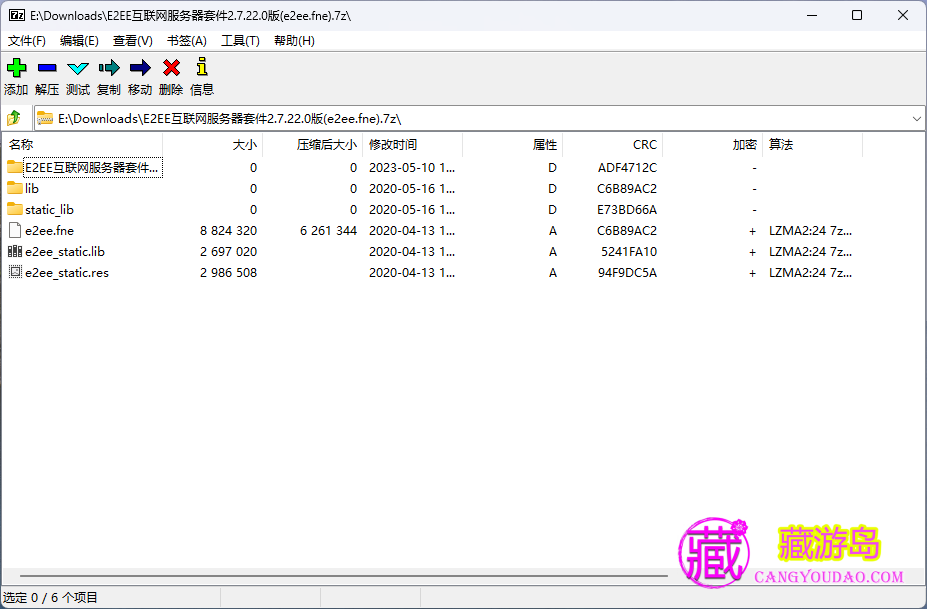Select the e2ee_static.lib file name

(65, 251)
